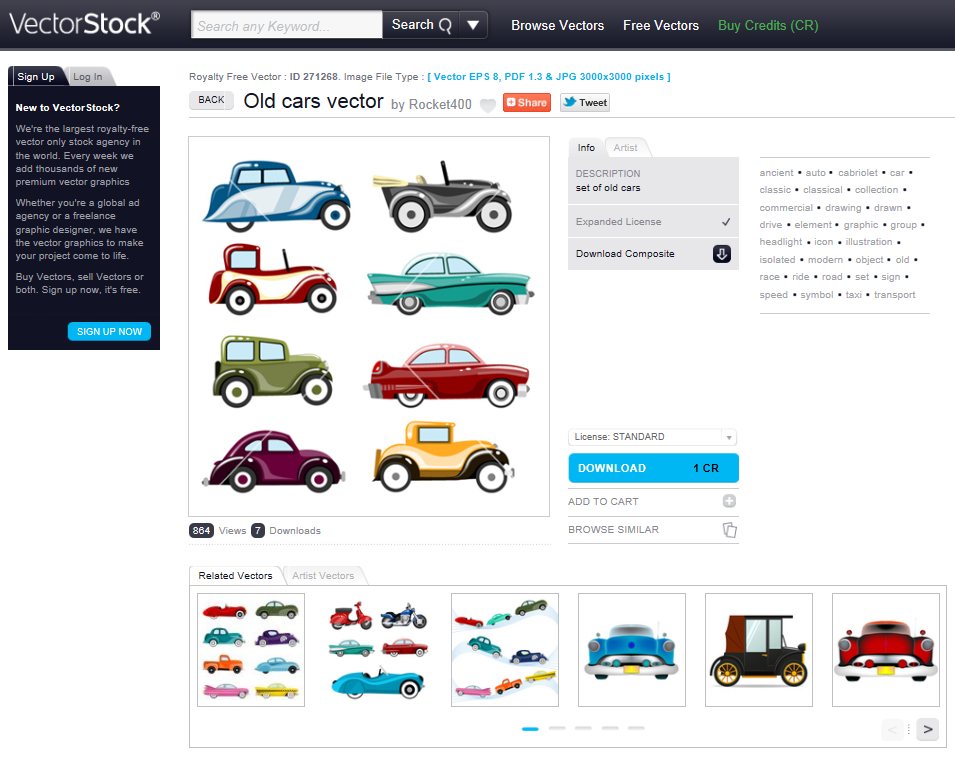Open the search options dropdown arrow

point(473,25)
